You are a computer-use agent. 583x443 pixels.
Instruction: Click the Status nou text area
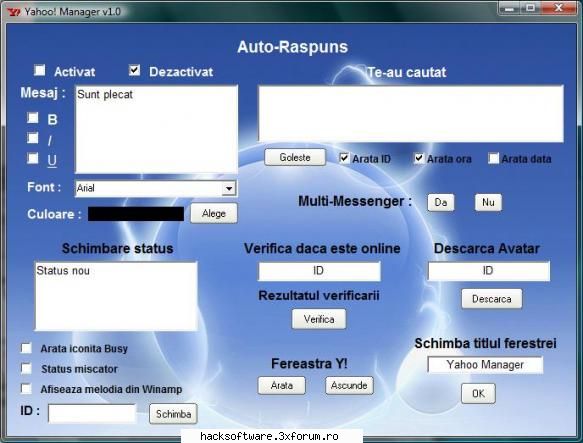(x=116, y=296)
